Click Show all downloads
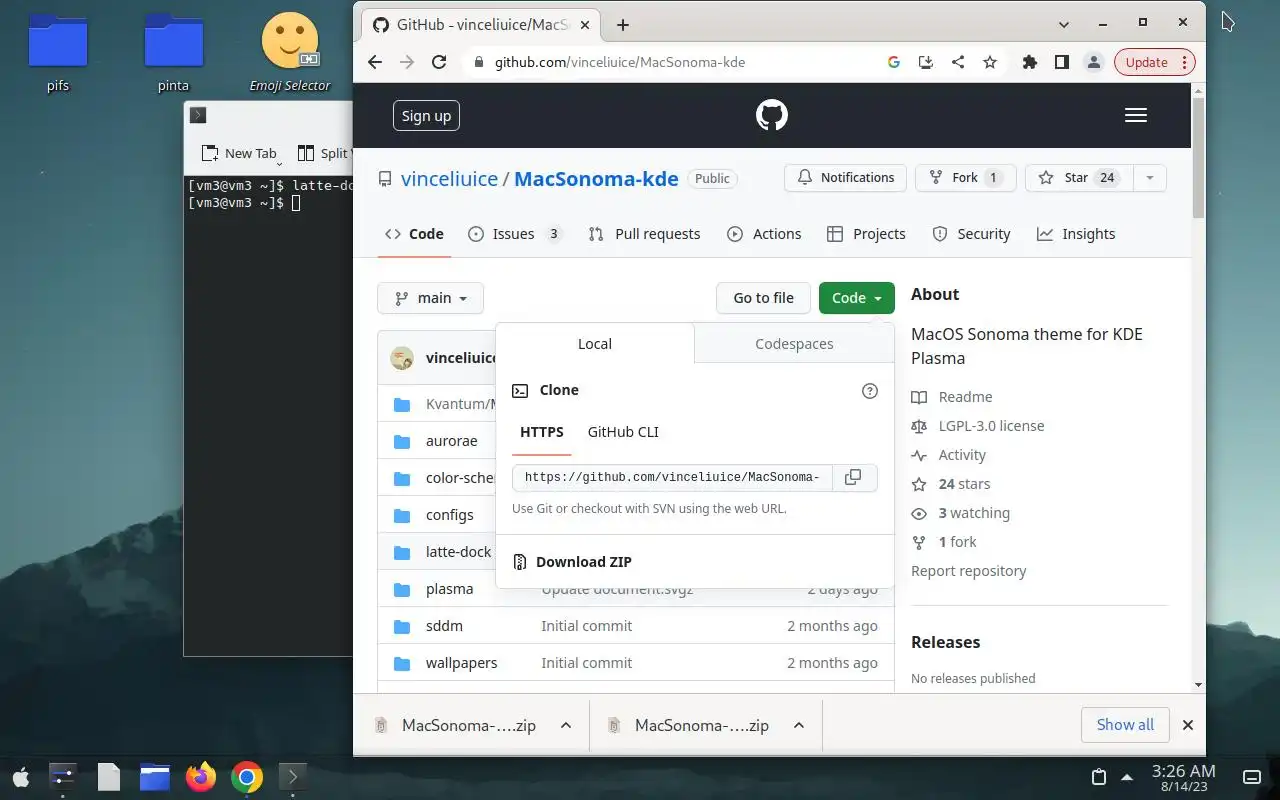Screen dimensions: 1280x800 tap(1125, 725)
